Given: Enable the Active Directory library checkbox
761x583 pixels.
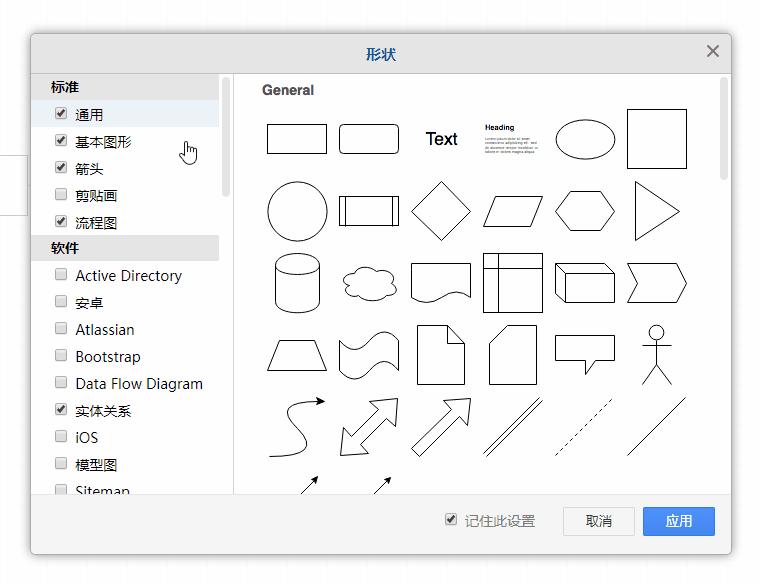Looking at the screenshot, I should click(x=61, y=275).
